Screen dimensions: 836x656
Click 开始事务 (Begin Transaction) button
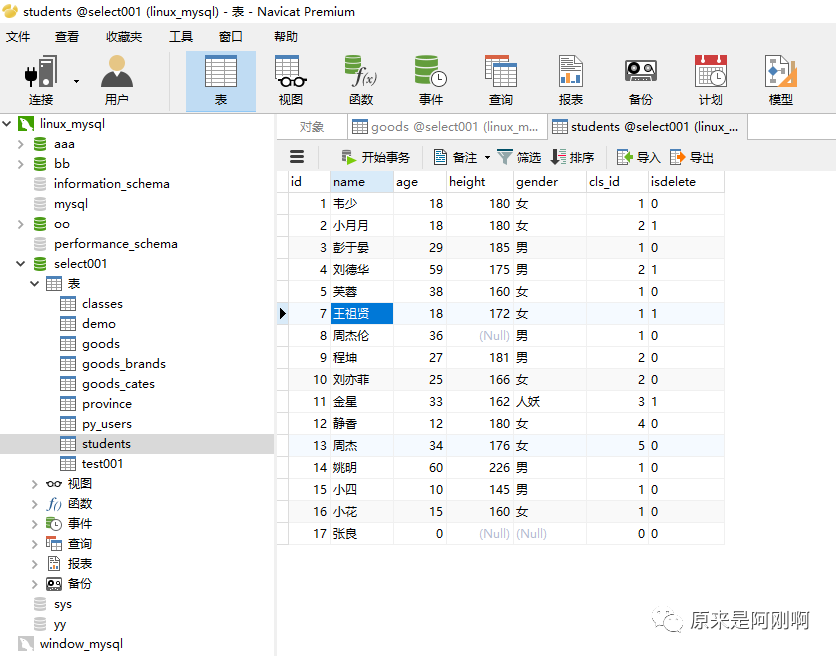[375, 157]
